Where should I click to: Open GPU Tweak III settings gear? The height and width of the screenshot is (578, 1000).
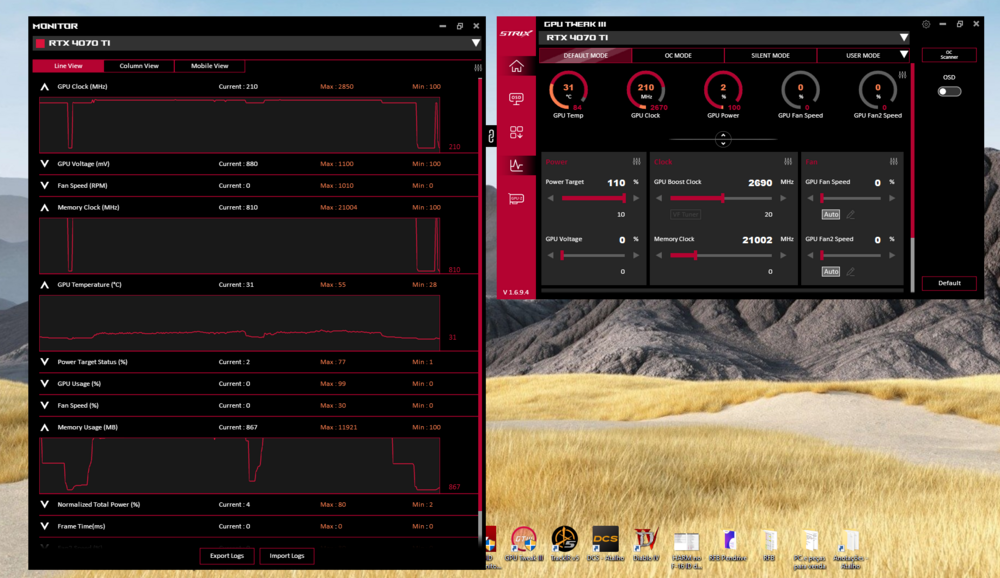926,24
